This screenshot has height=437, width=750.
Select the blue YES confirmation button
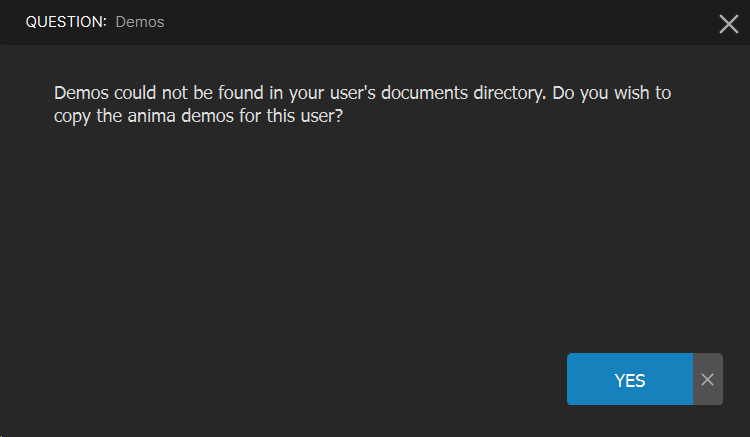[x=629, y=379]
